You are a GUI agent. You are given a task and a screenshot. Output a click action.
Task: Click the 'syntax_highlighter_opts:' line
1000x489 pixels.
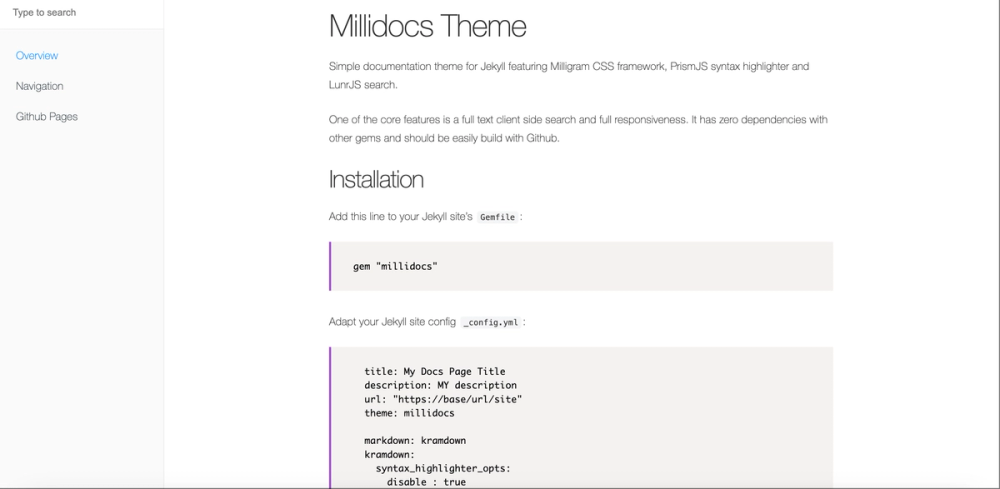(443, 469)
